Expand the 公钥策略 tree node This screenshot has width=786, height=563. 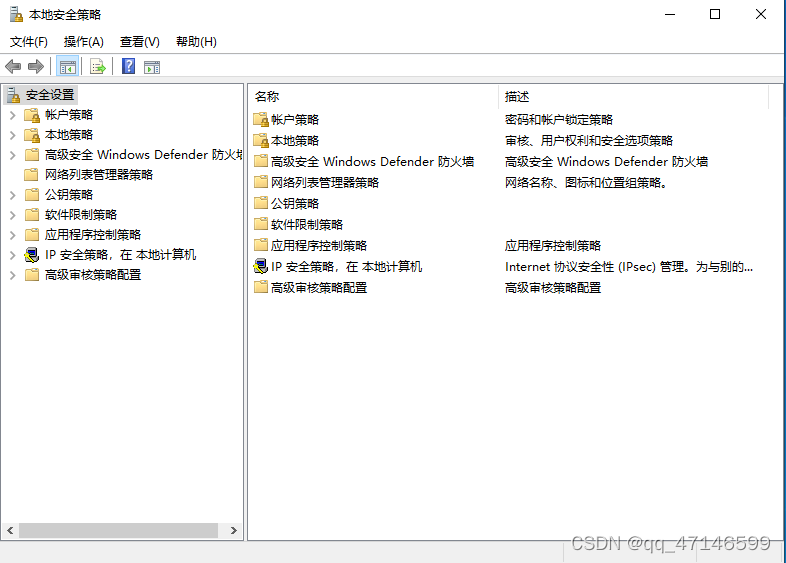[x=13, y=195]
